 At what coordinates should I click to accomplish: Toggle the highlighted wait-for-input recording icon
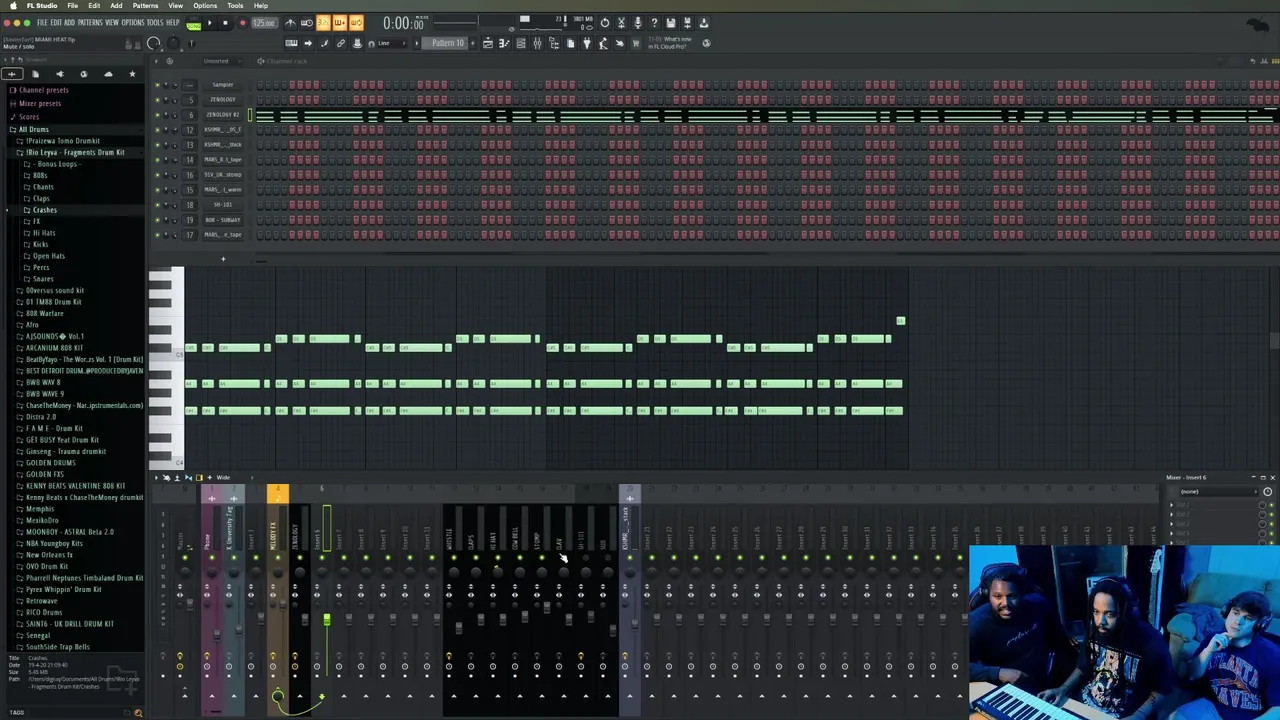click(307, 23)
